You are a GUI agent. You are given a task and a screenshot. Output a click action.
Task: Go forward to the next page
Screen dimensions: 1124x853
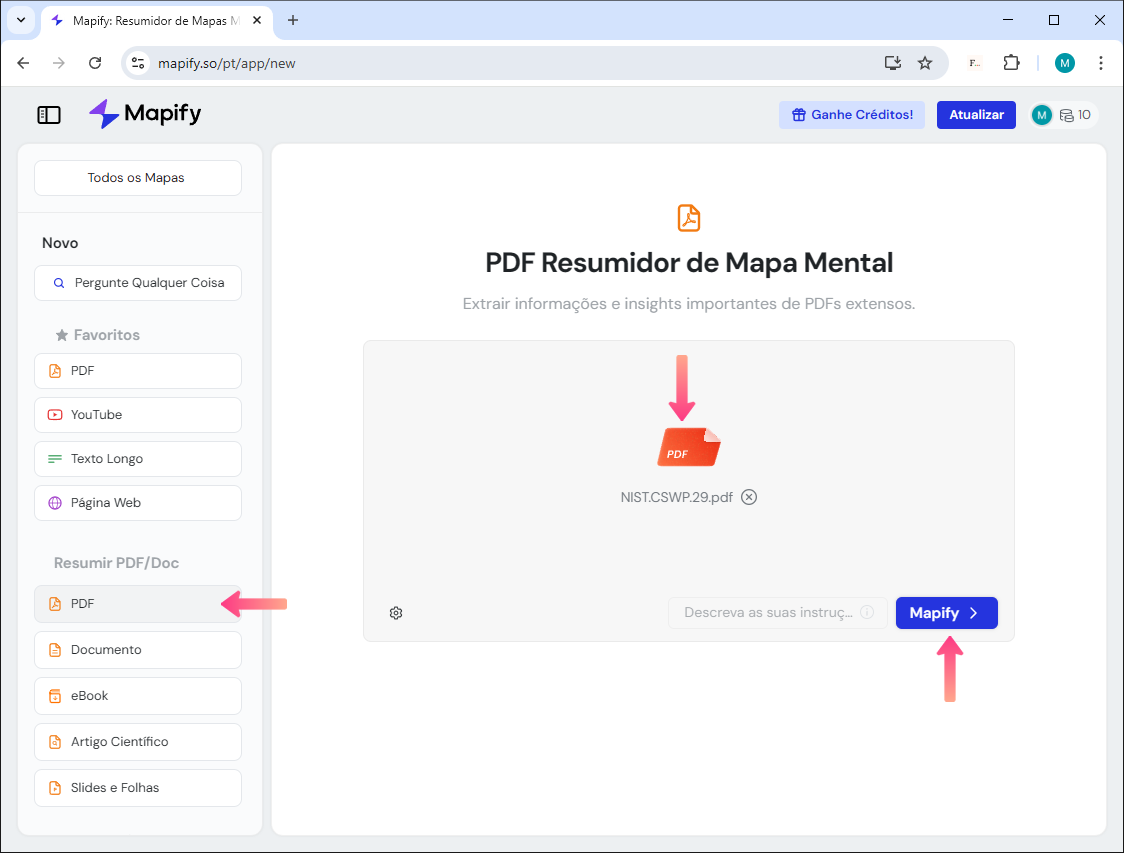click(59, 63)
